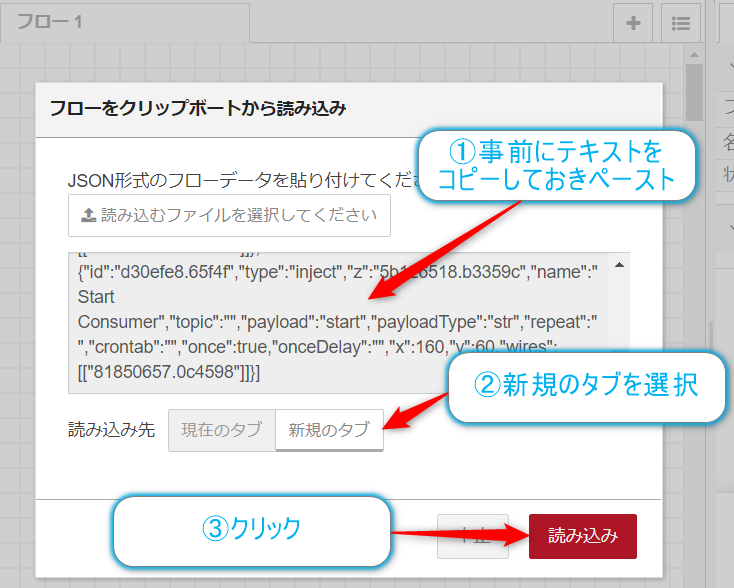The height and width of the screenshot is (588, 734).
Task: Click the 読み込むファイルを選択してください file button
Action: pos(229,215)
